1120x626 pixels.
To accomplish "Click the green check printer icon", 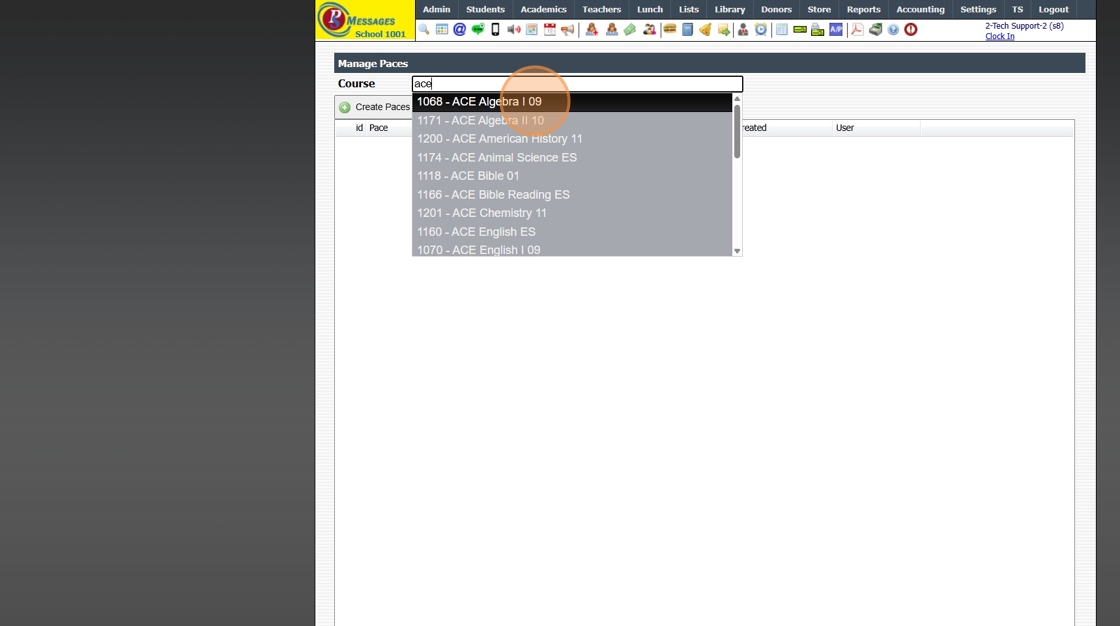I will (818, 29).
